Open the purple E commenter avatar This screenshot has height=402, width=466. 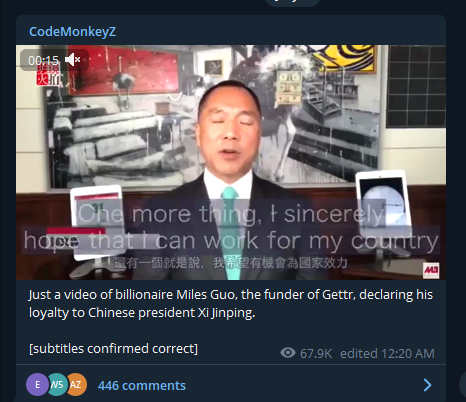point(37,385)
